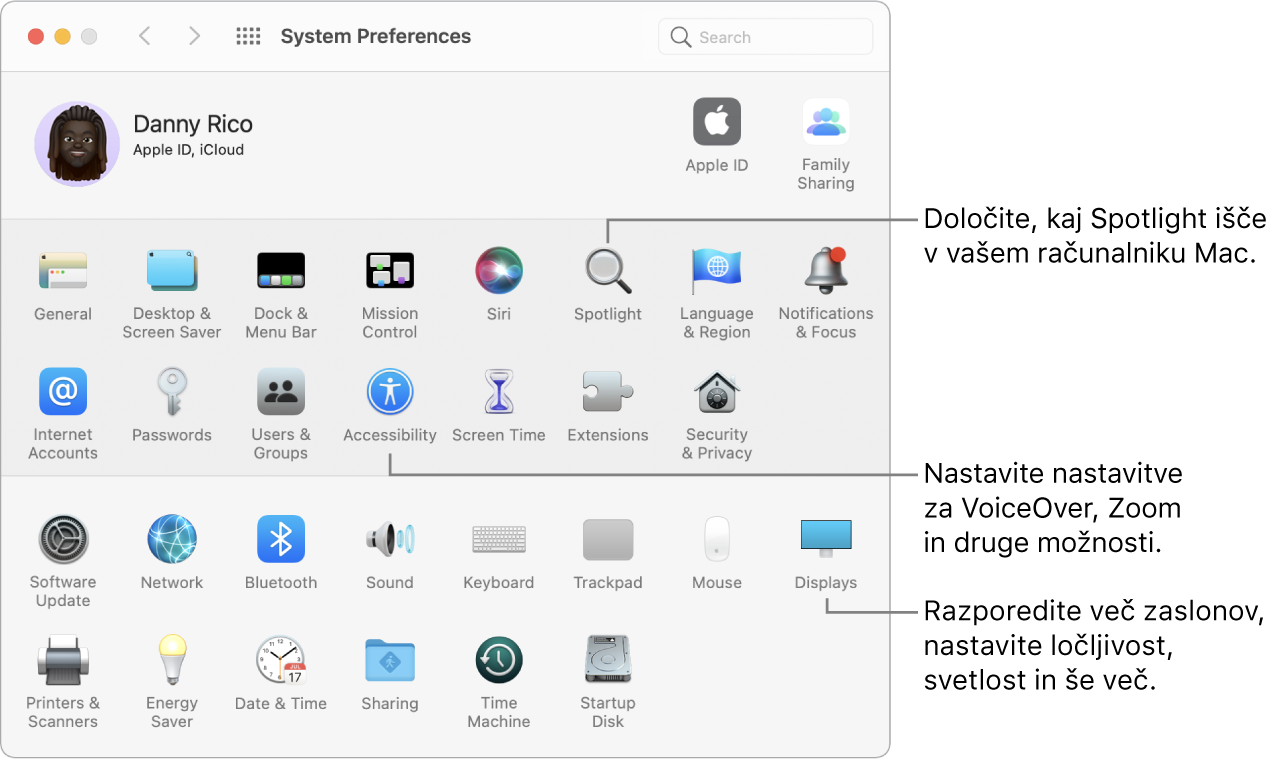Open Spotlight preferences
This screenshot has height=761, width=1277.
tap(608, 271)
